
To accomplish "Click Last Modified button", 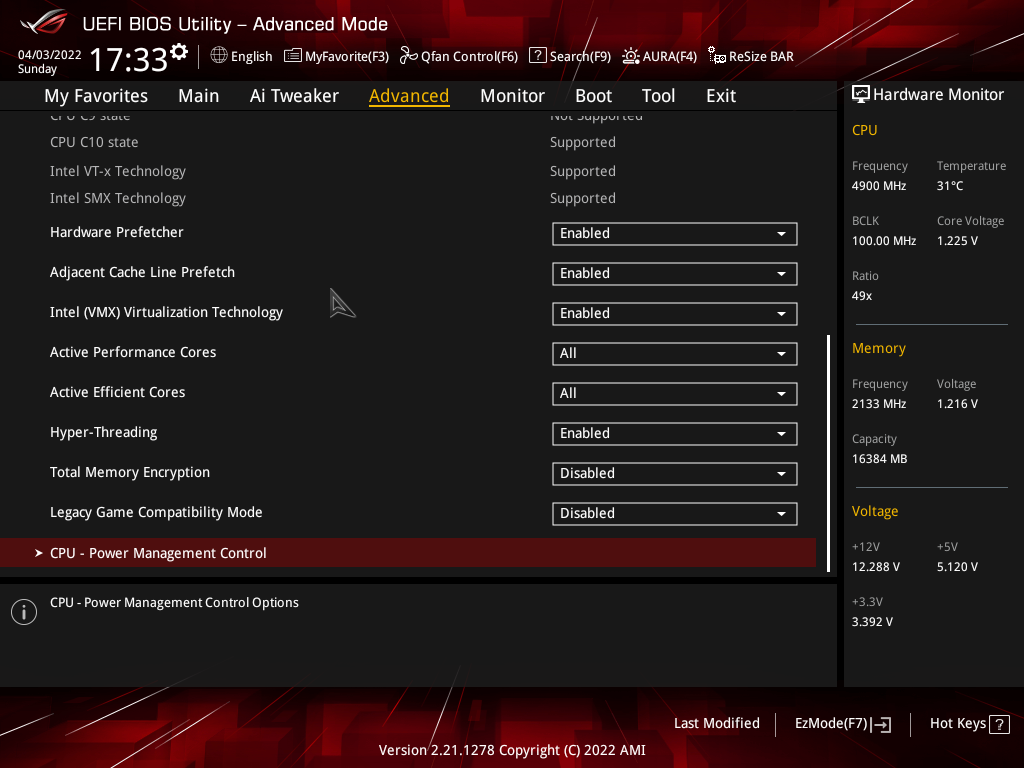I will (x=716, y=724).
